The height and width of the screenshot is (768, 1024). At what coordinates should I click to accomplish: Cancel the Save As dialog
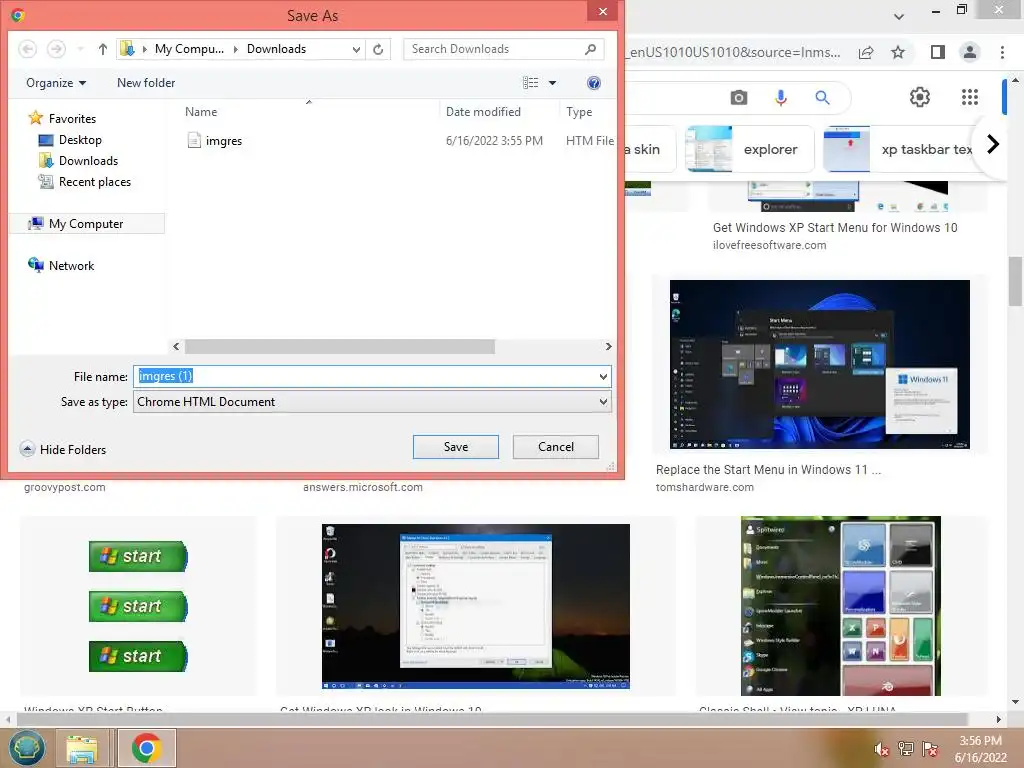[556, 447]
